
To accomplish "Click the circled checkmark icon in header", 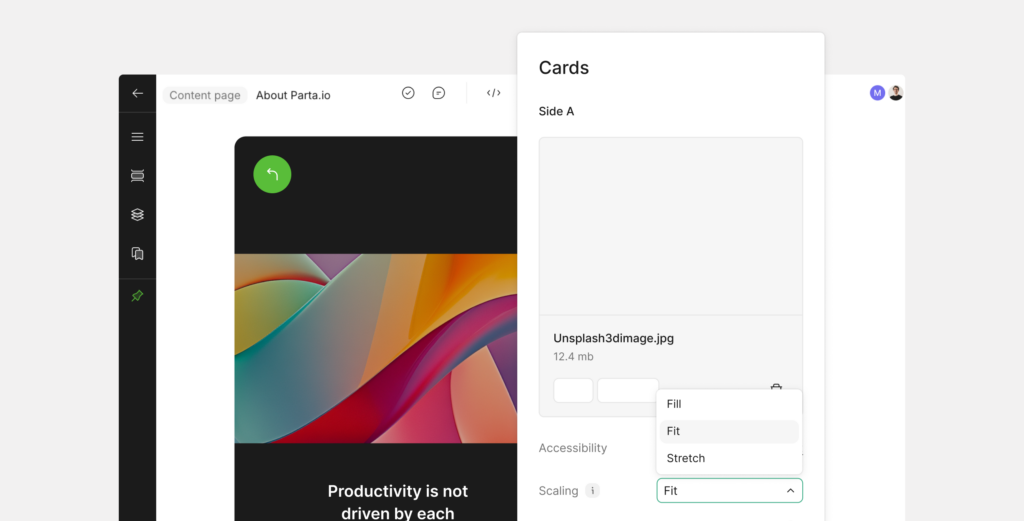I will coord(408,93).
